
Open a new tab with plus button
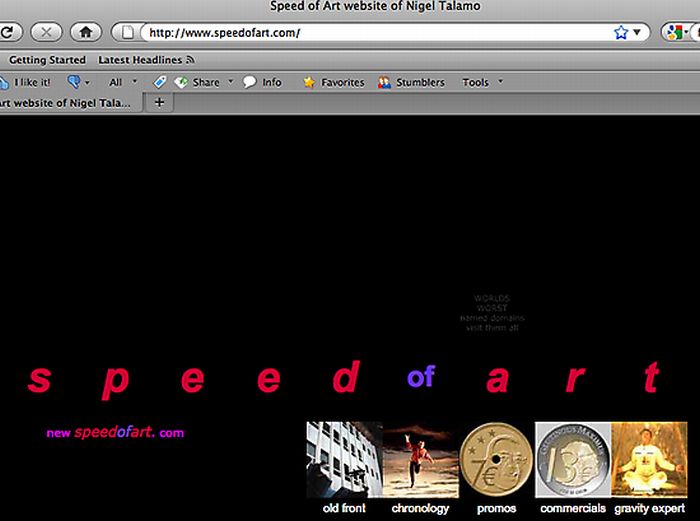[159, 103]
